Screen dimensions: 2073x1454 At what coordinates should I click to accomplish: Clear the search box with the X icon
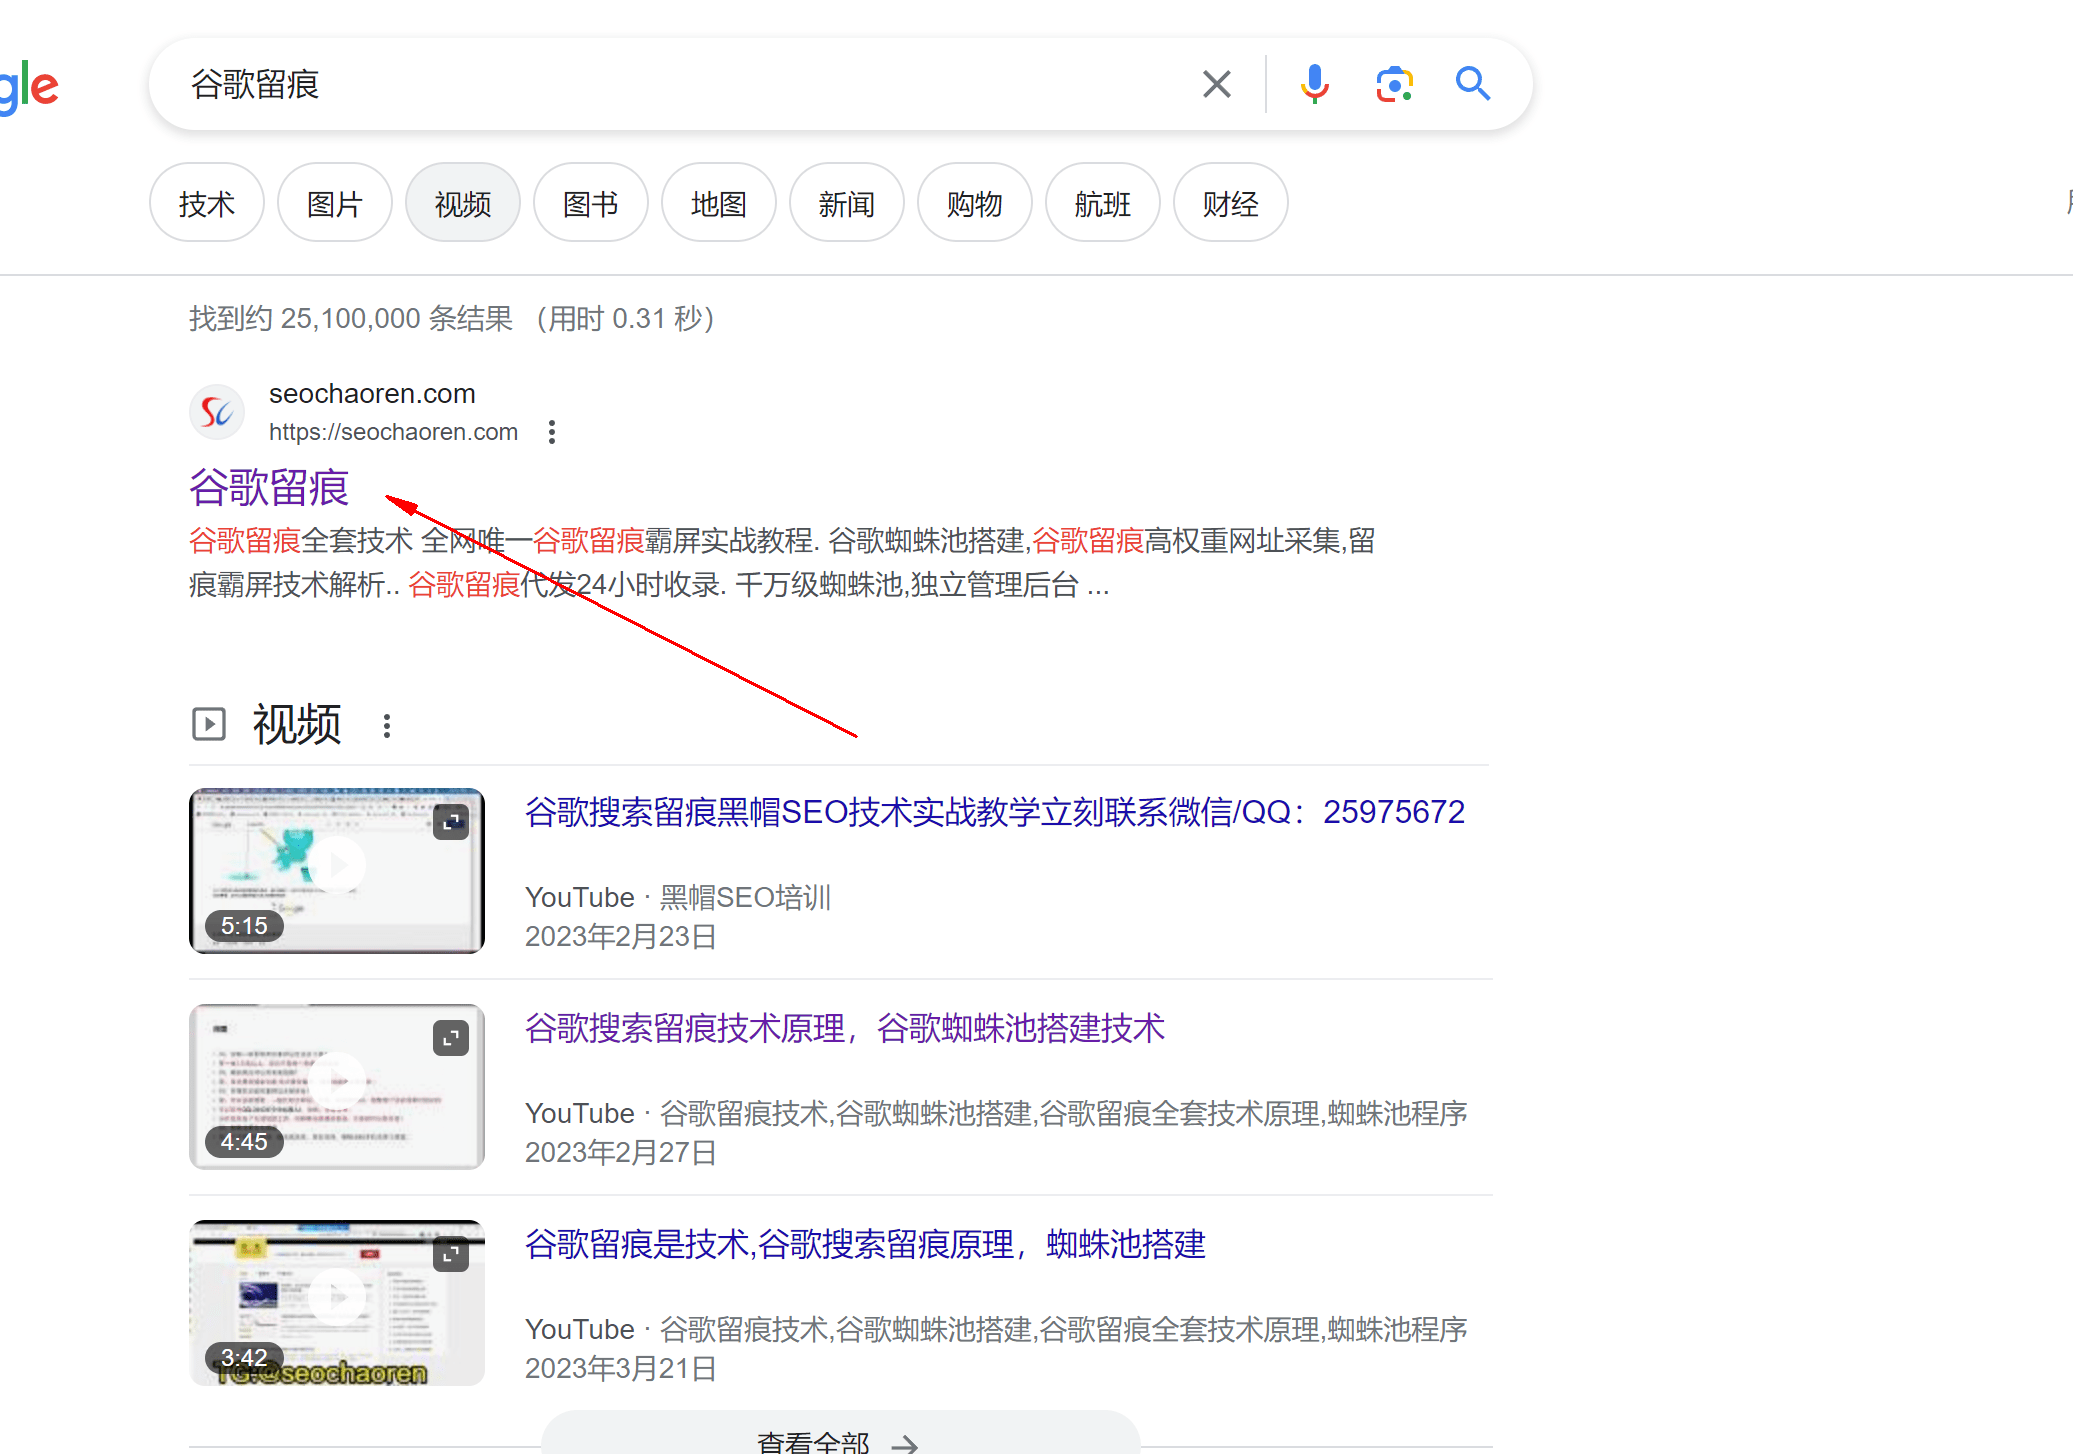point(1216,84)
